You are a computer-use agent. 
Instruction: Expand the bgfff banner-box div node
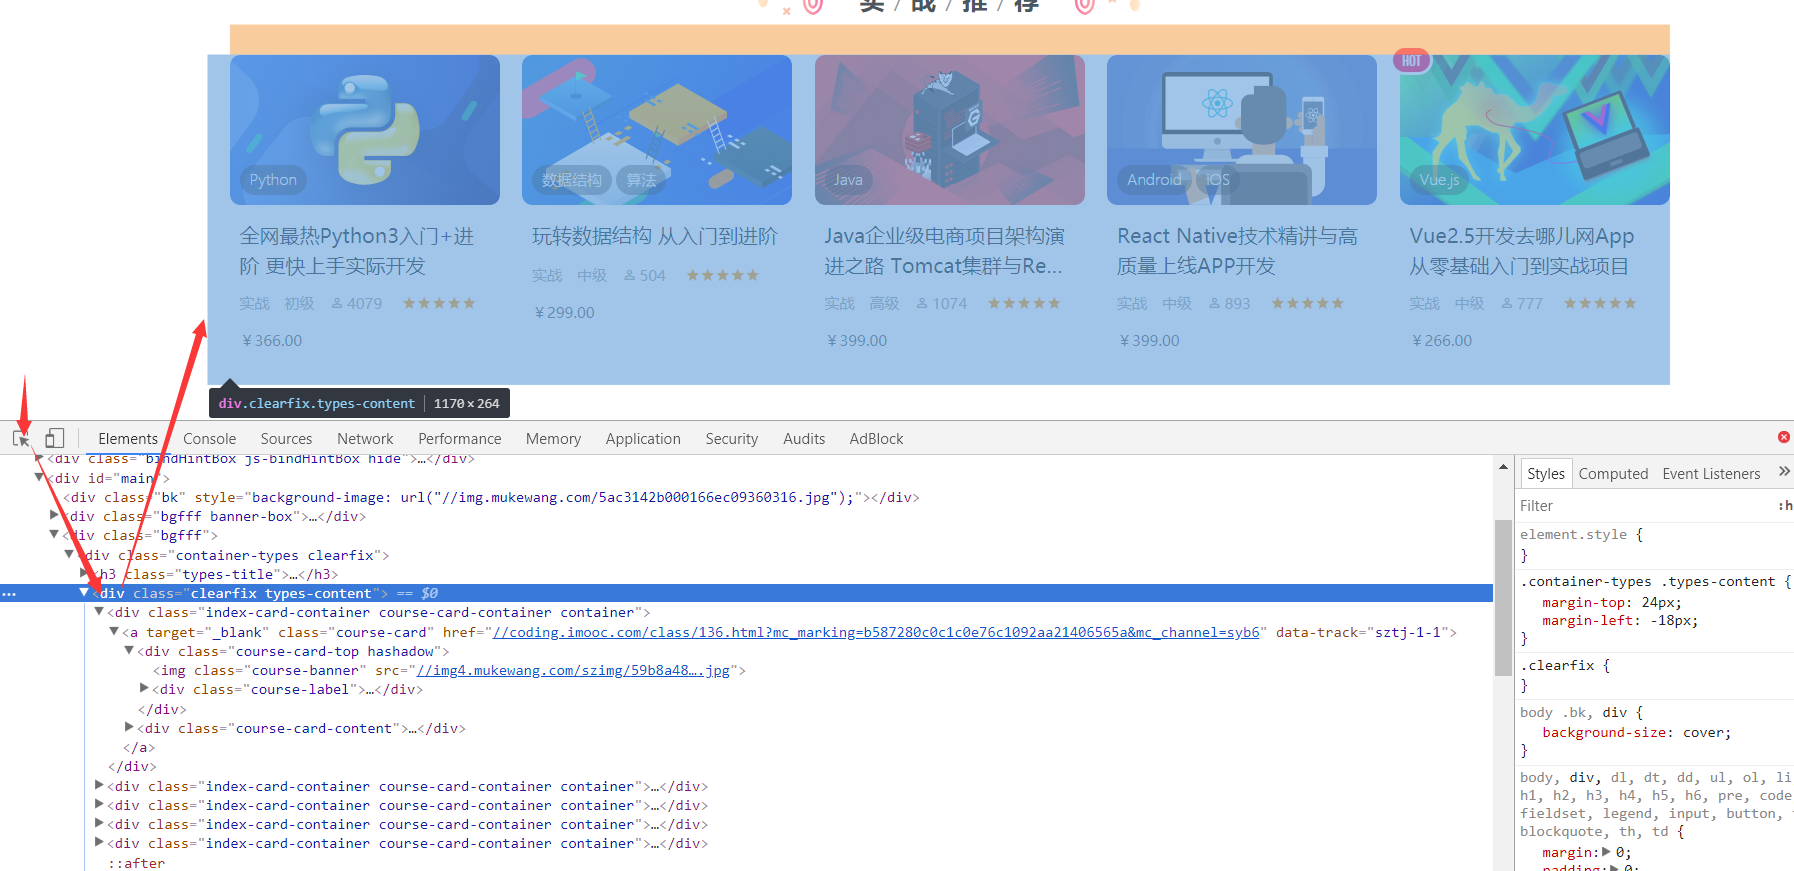(x=54, y=516)
